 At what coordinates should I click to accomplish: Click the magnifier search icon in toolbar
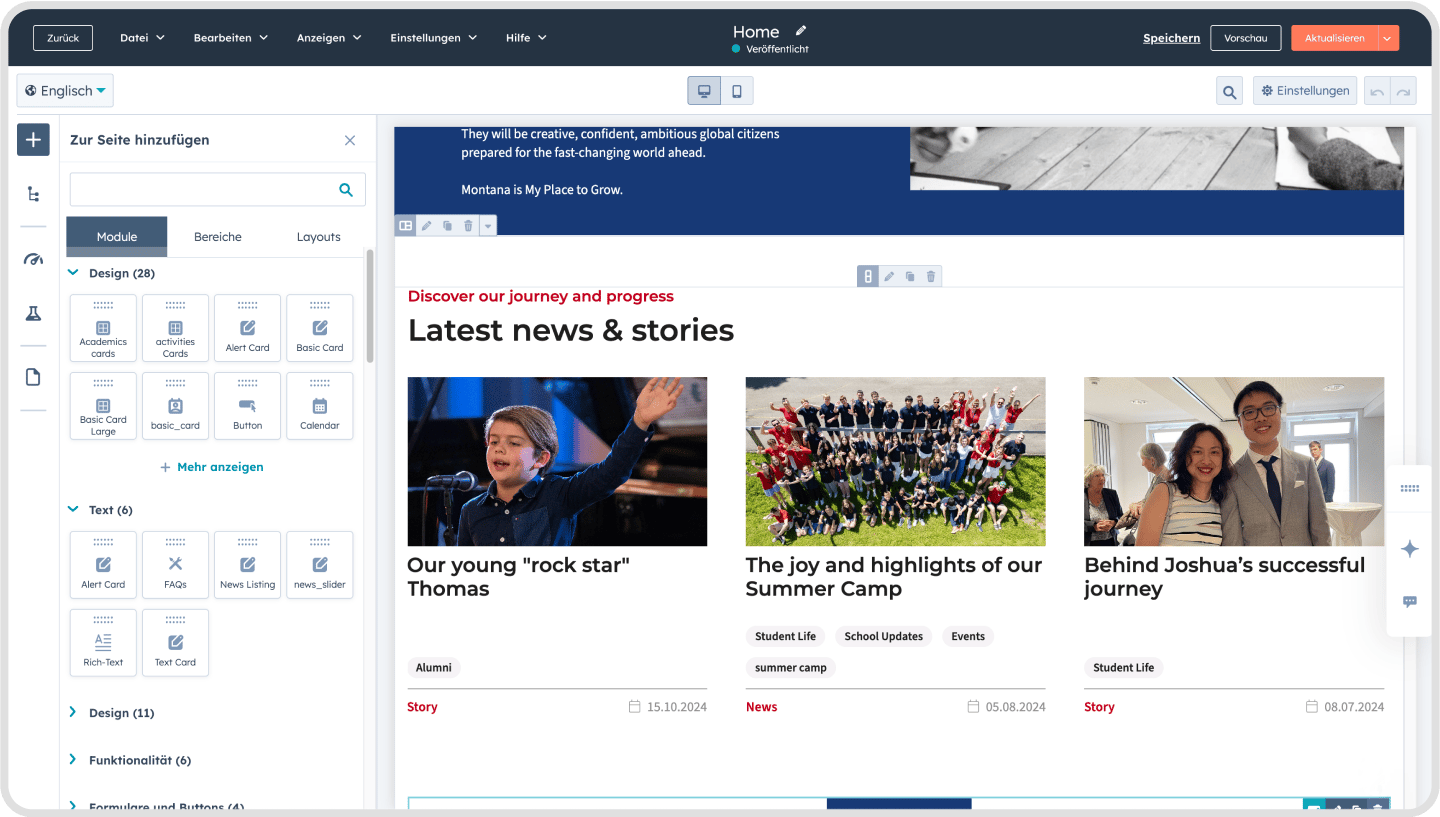pos(1229,92)
